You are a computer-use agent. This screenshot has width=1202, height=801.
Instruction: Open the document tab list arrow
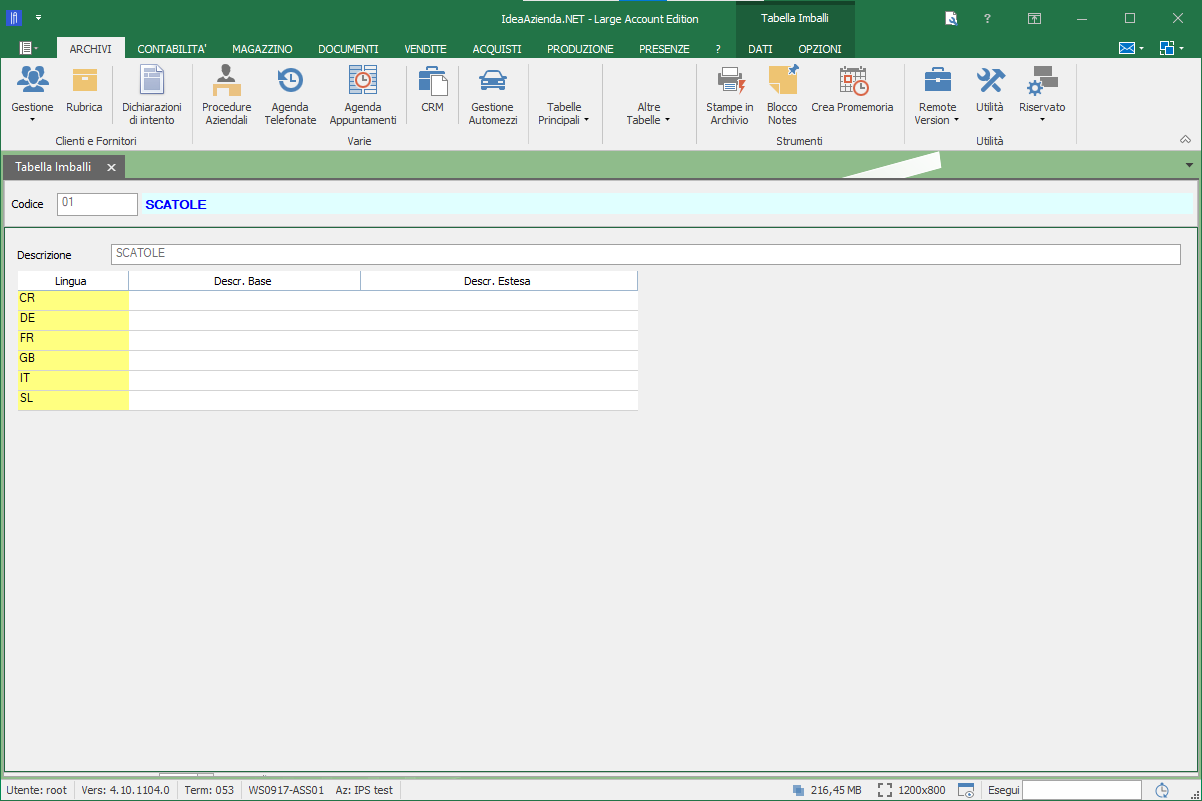[x=1189, y=165]
